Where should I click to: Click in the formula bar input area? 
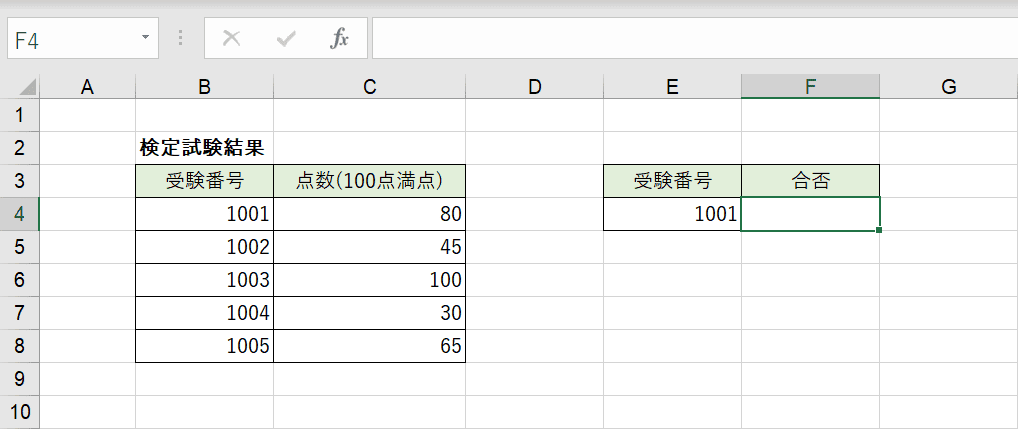point(695,38)
